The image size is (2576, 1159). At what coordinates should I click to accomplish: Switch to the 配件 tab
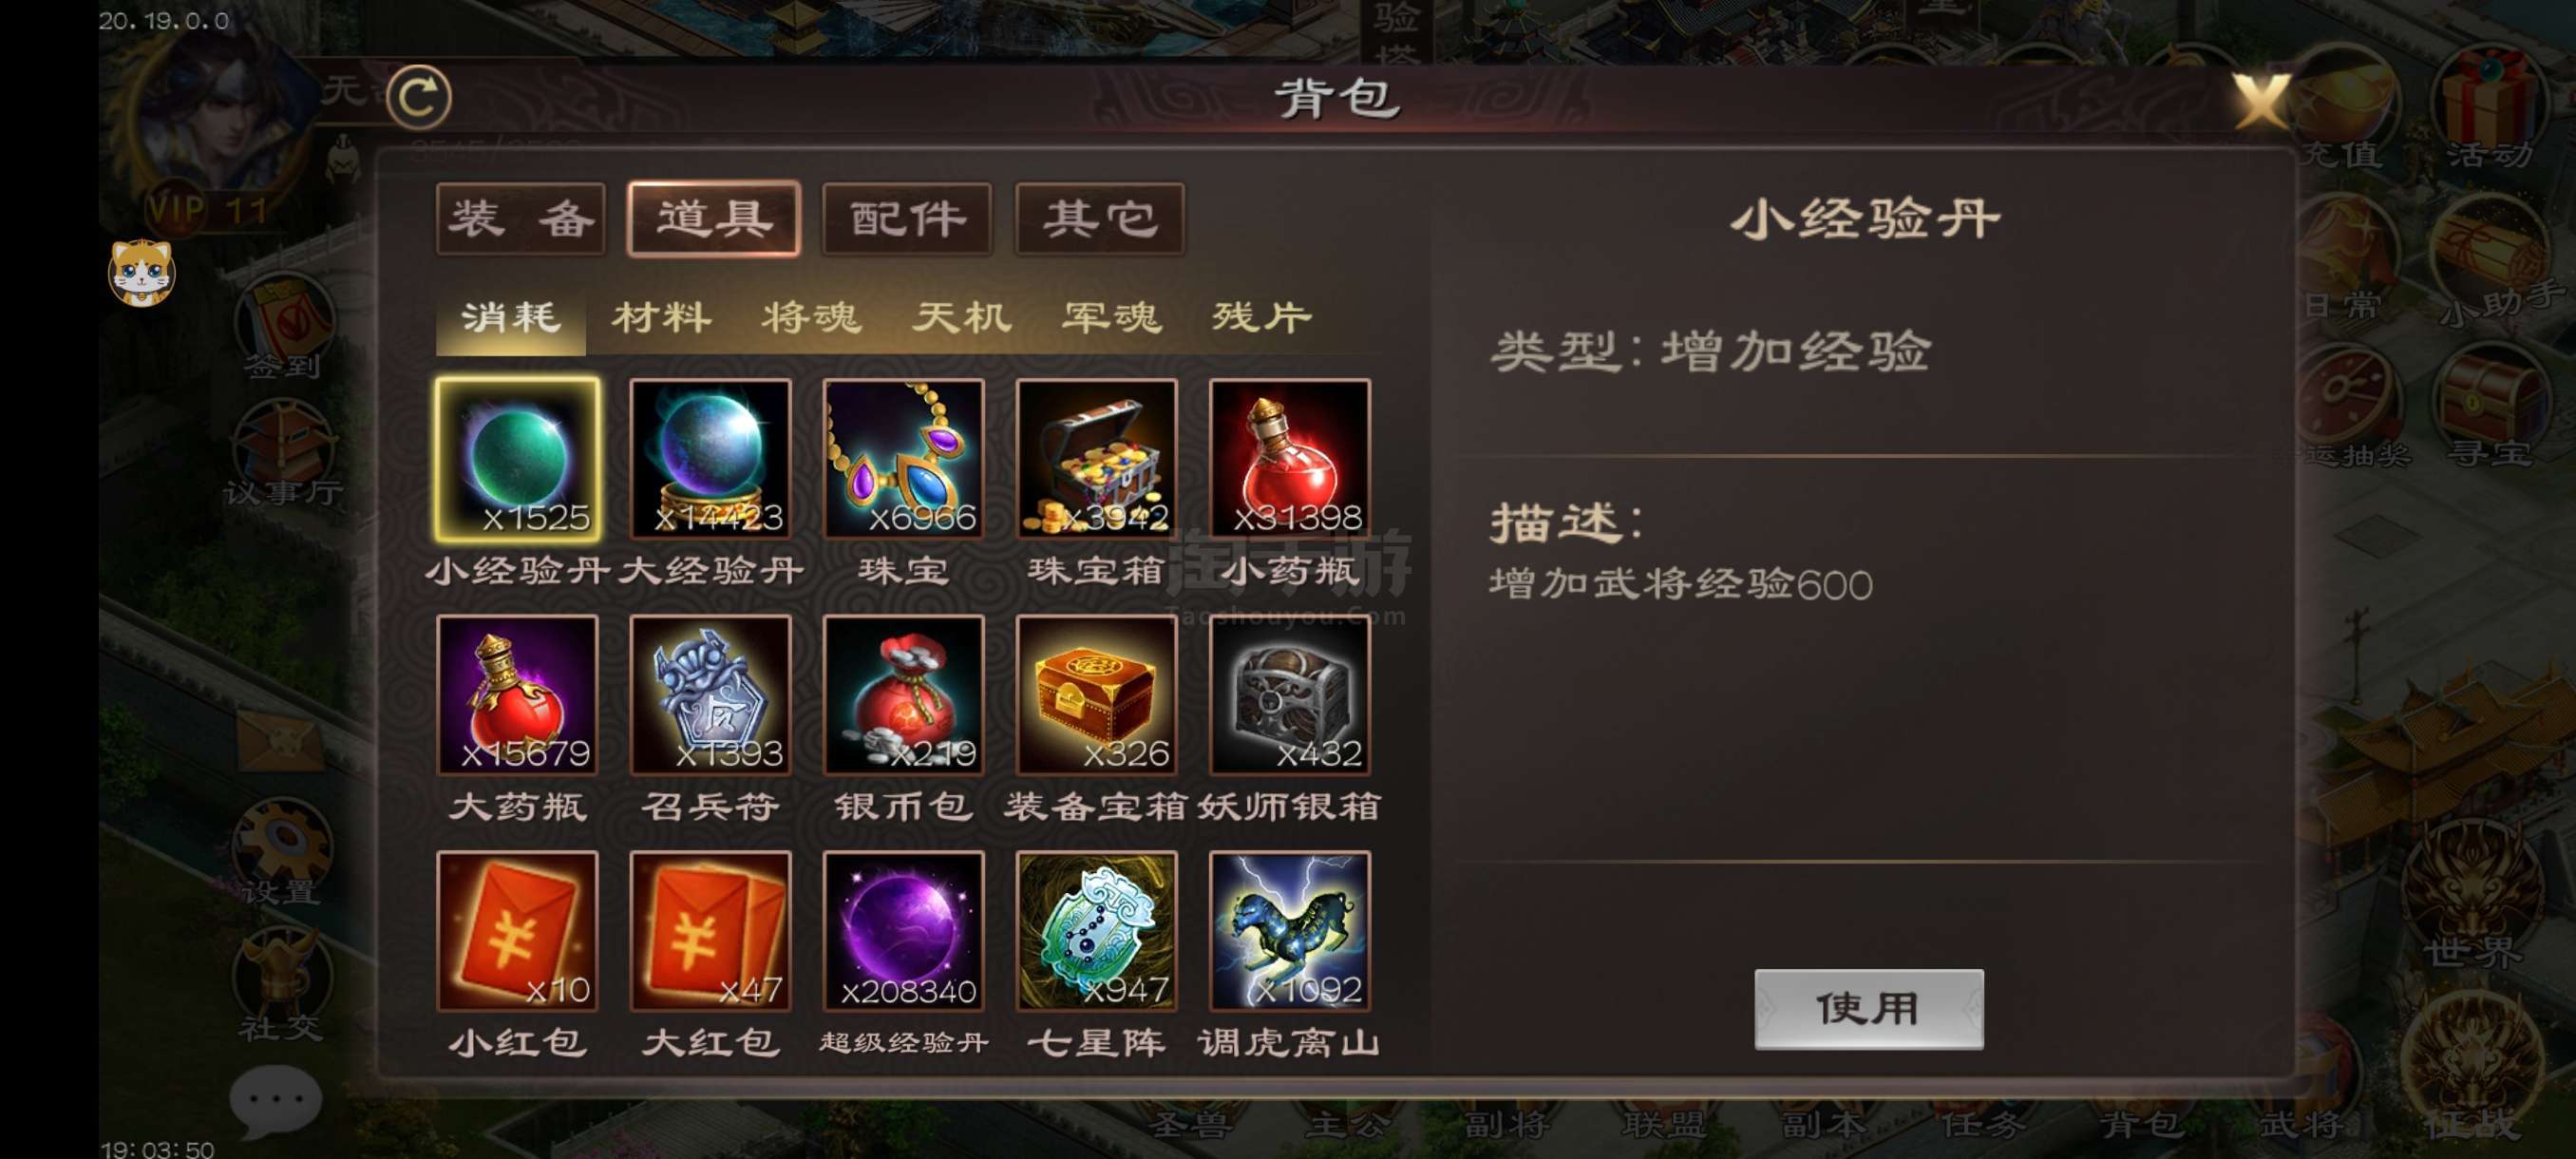pyautogui.click(x=906, y=218)
